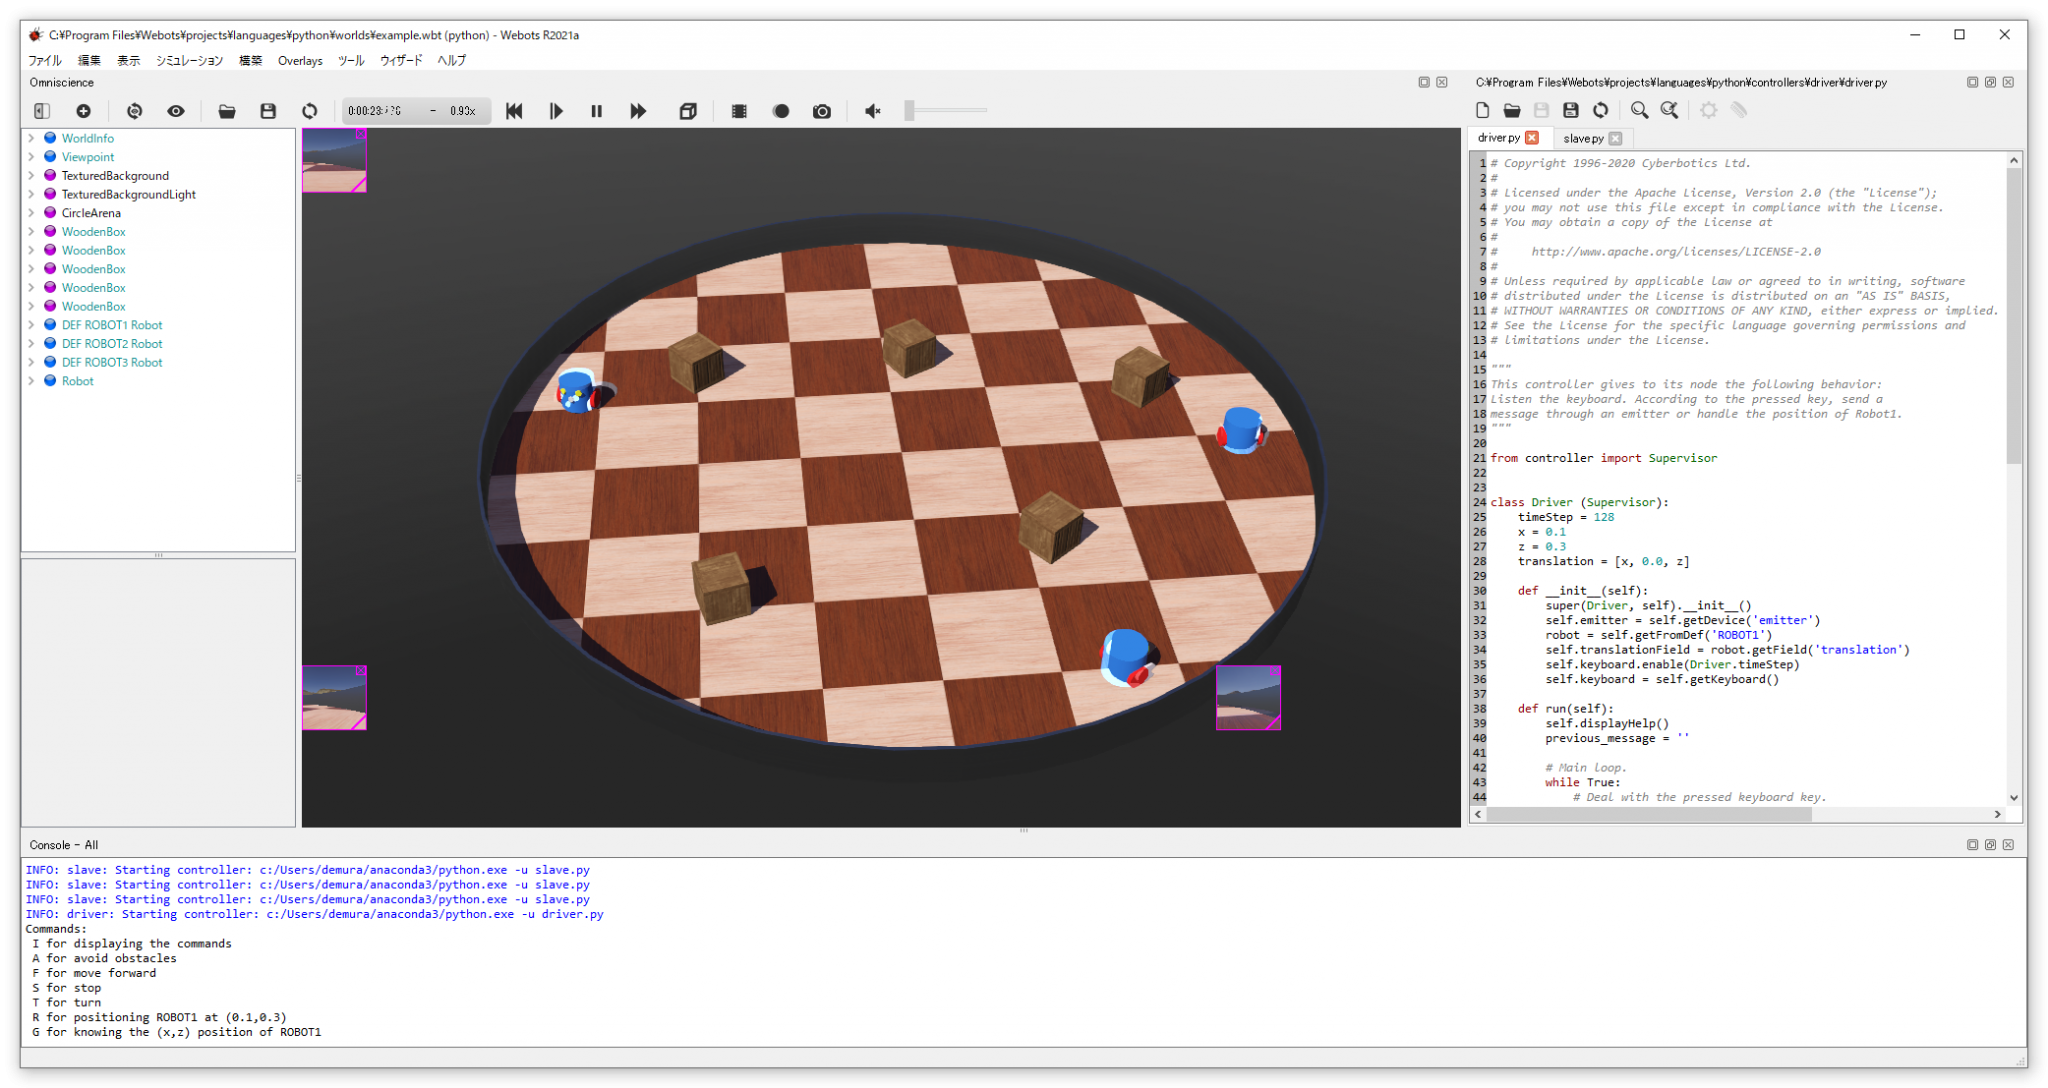This screenshot has height=1088, width=2048.
Task: Select the Viewpoint node in the scene tree
Action: [88, 156]
